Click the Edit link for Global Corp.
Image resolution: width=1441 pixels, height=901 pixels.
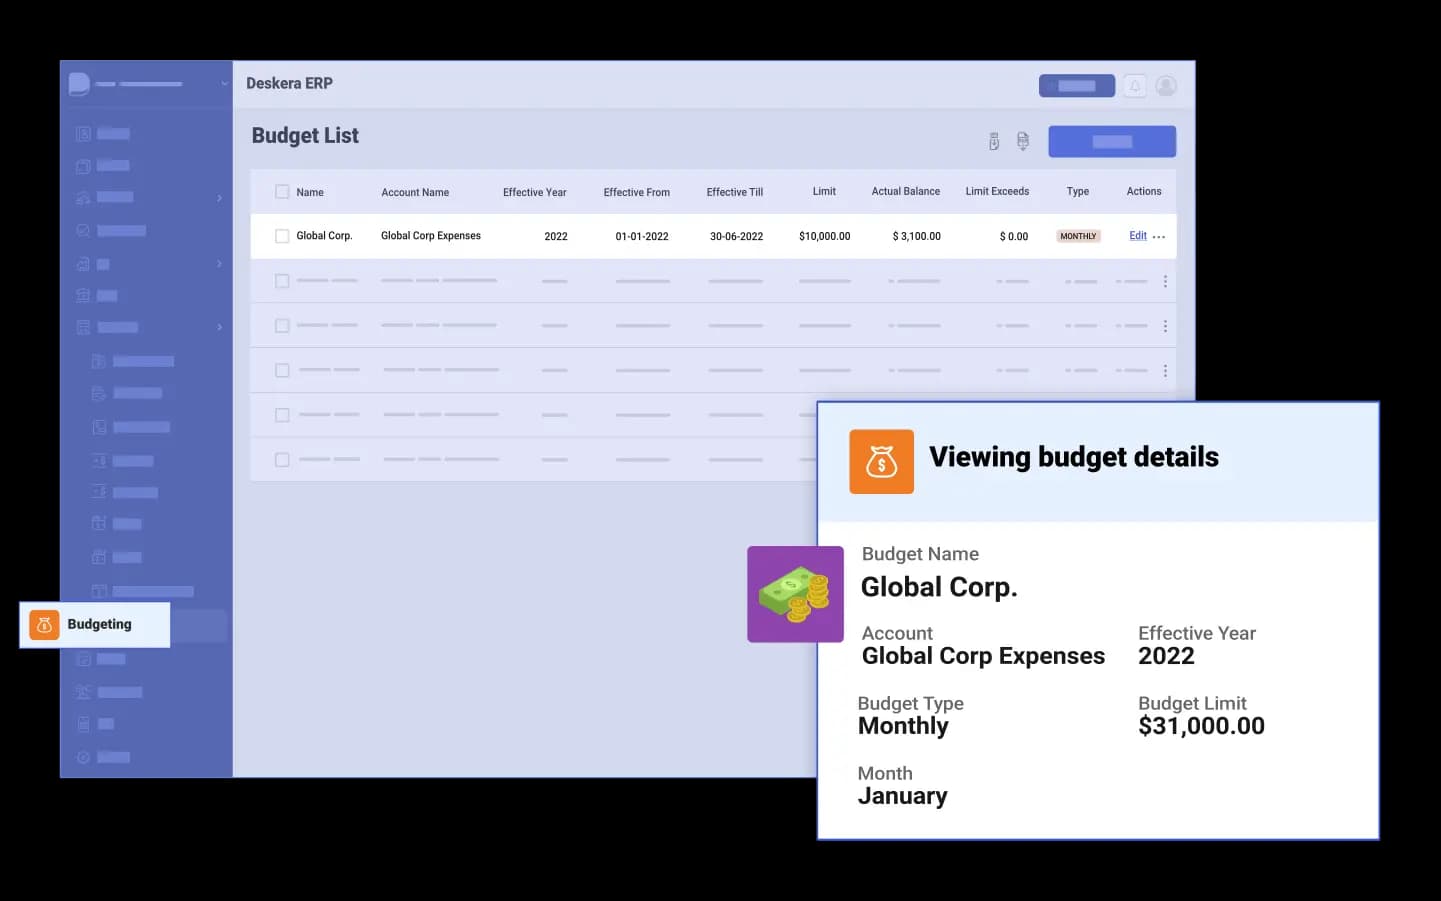click(1138, 236)
